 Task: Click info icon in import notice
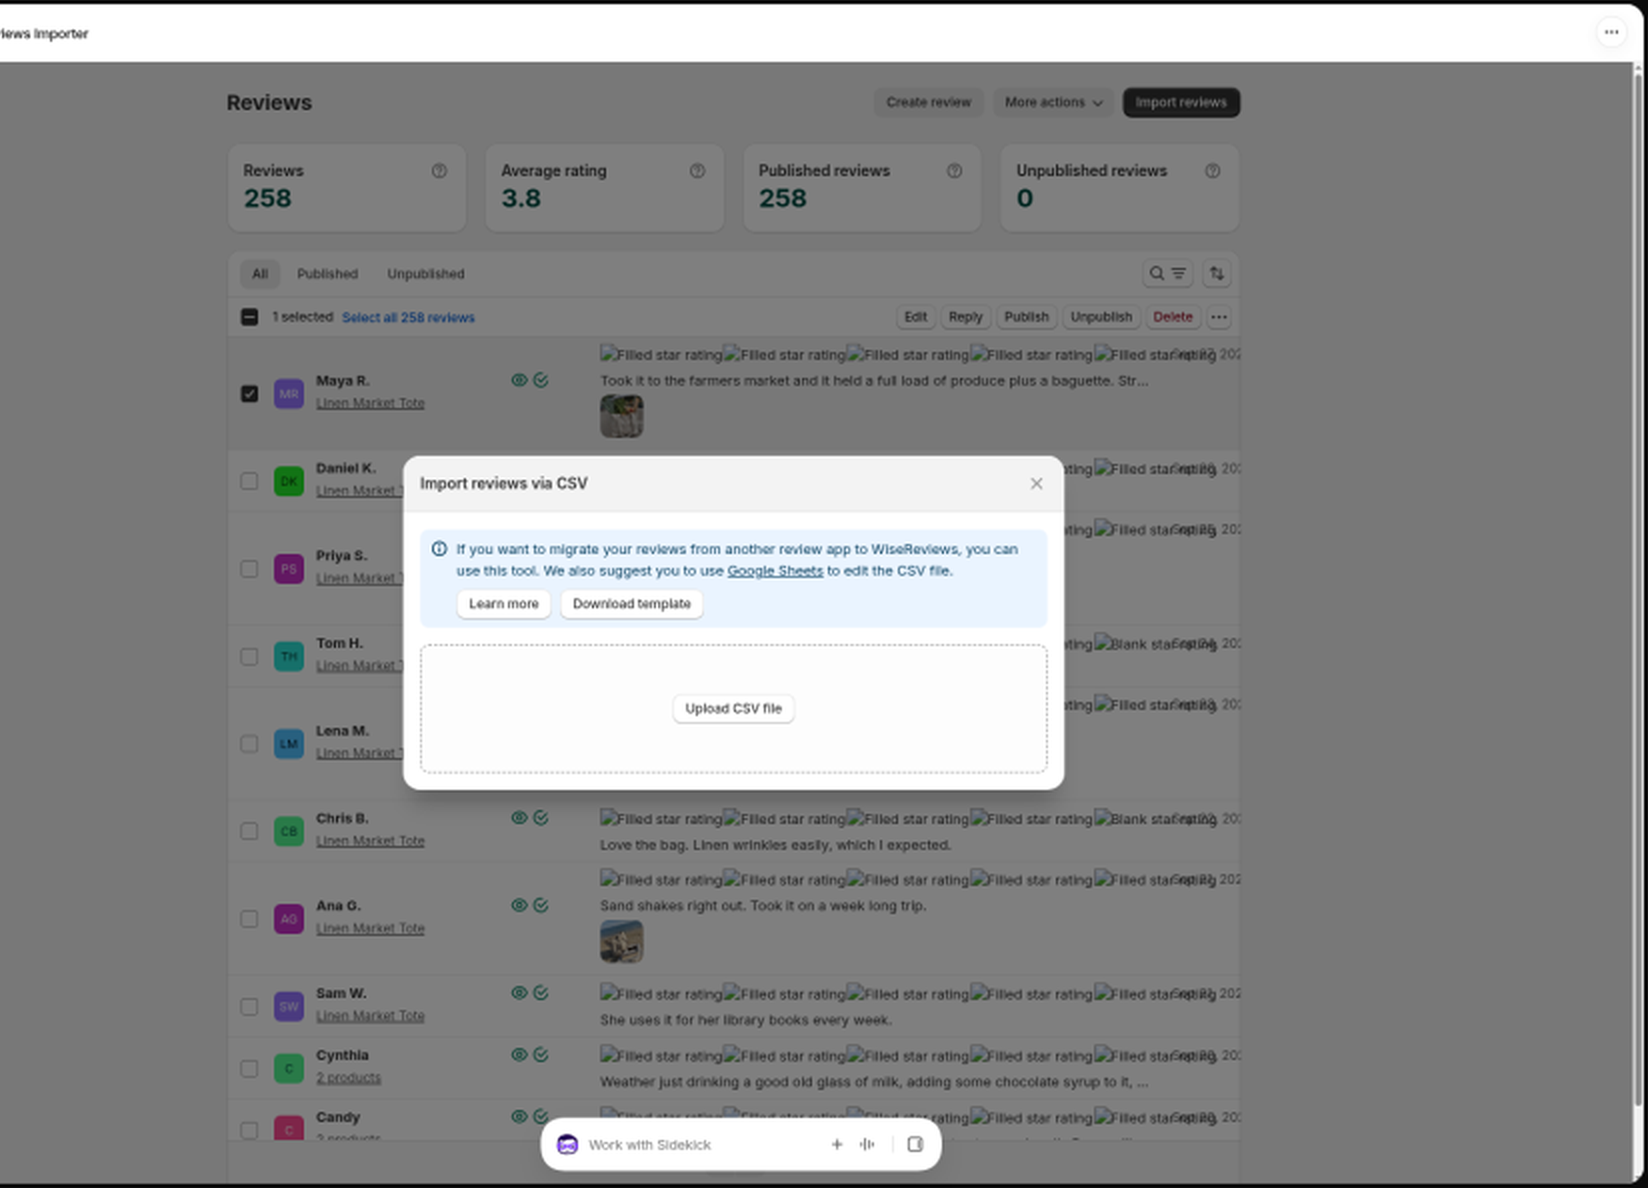[x=439, y=549]
